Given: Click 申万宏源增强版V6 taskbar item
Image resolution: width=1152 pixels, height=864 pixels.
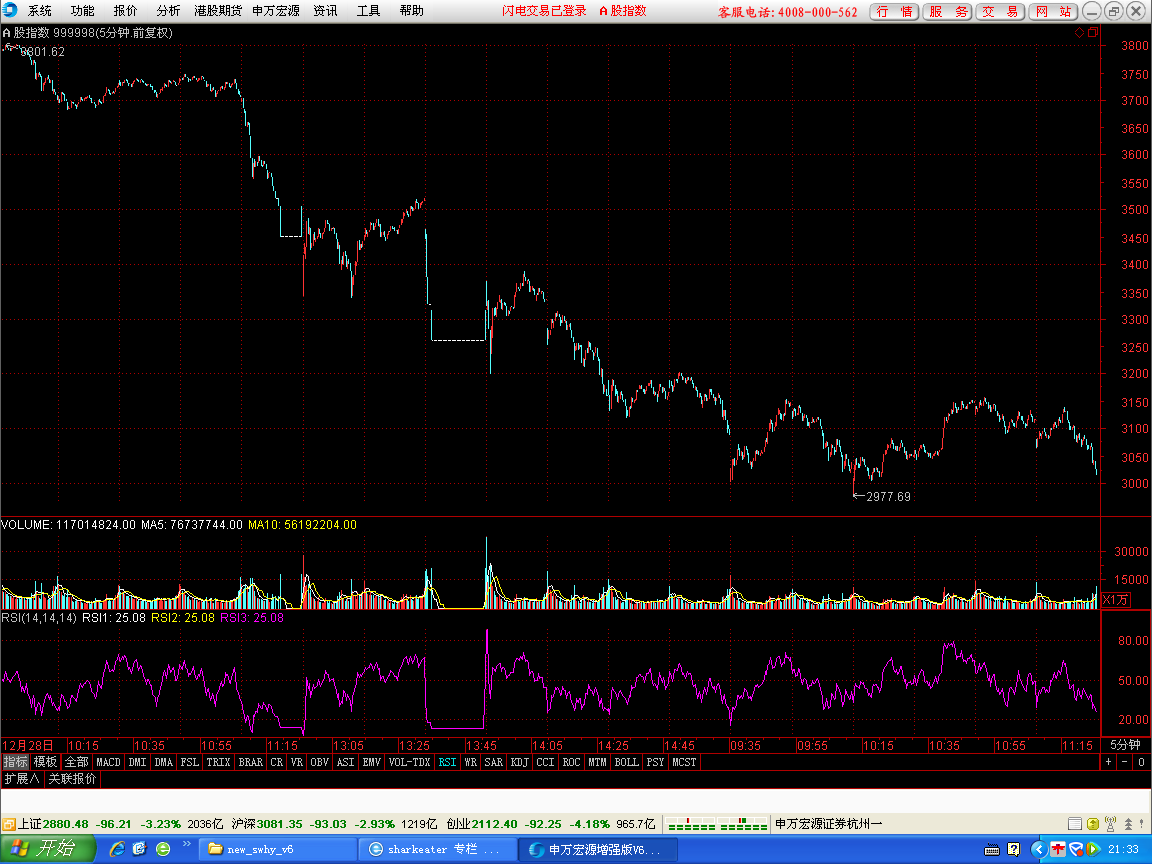Looking at the screenshot, I should pyautogui.click(x=598, y=849).
